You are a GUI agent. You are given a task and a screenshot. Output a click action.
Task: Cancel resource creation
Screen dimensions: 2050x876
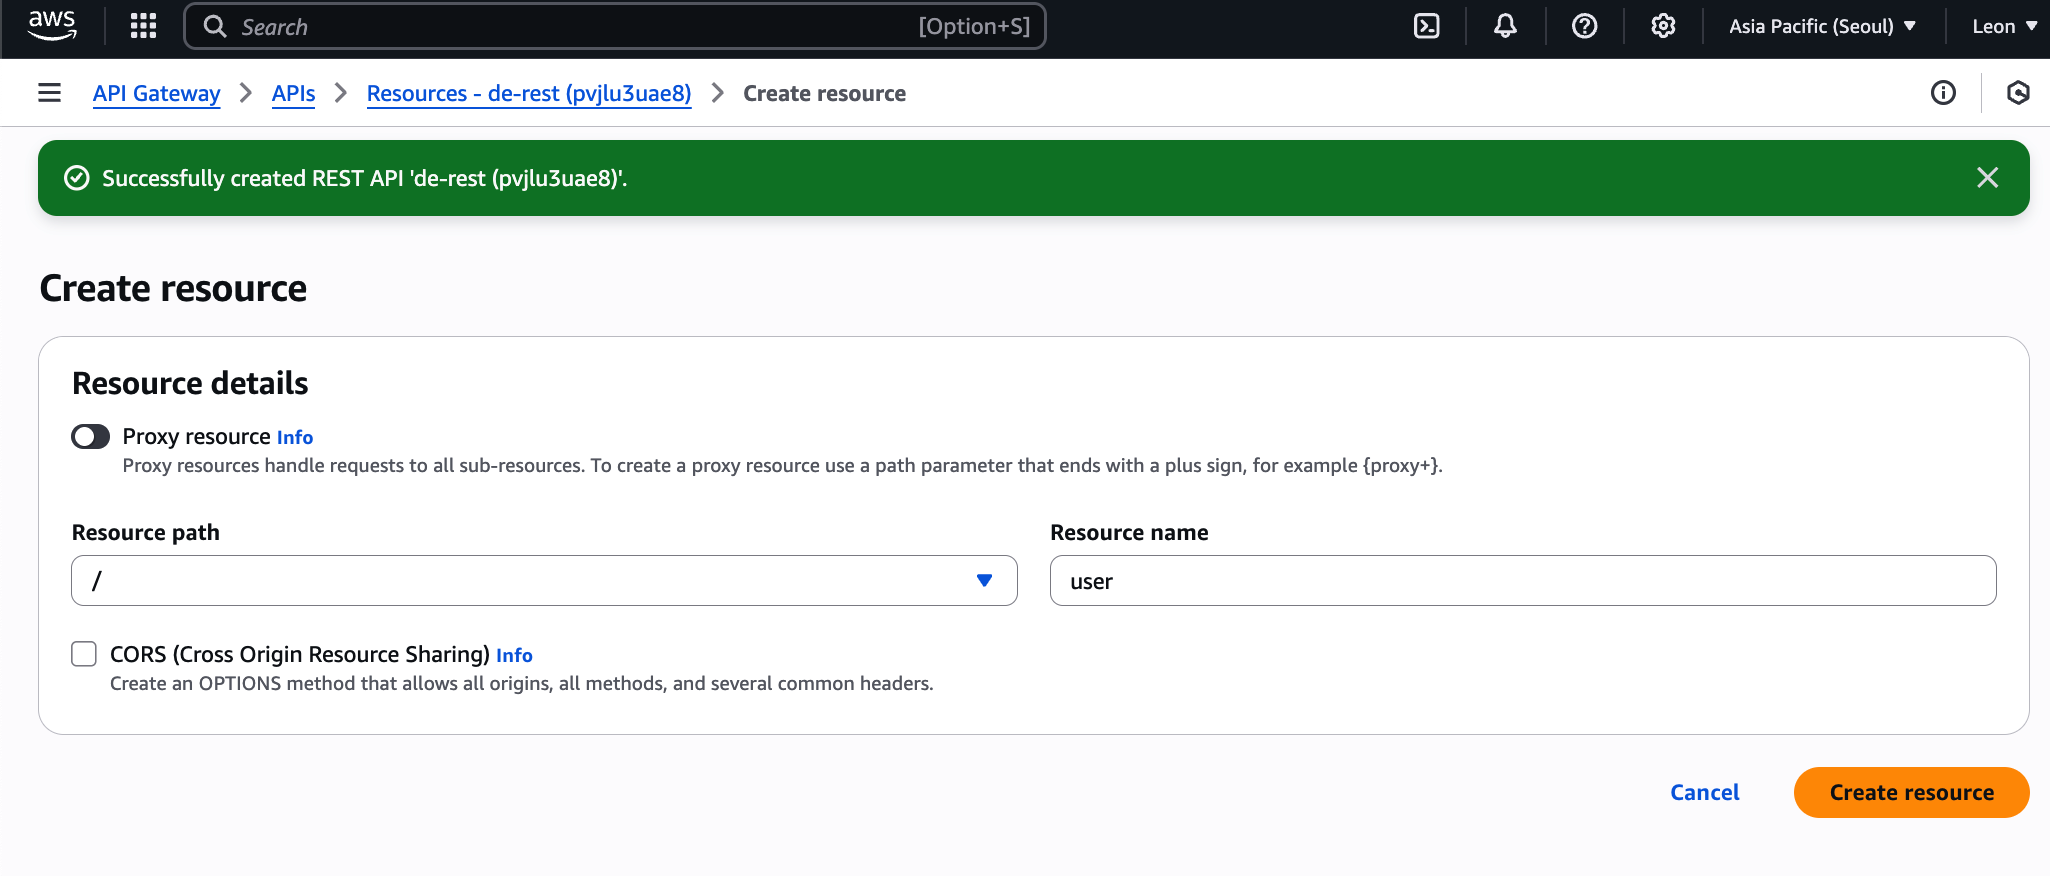1704,792
